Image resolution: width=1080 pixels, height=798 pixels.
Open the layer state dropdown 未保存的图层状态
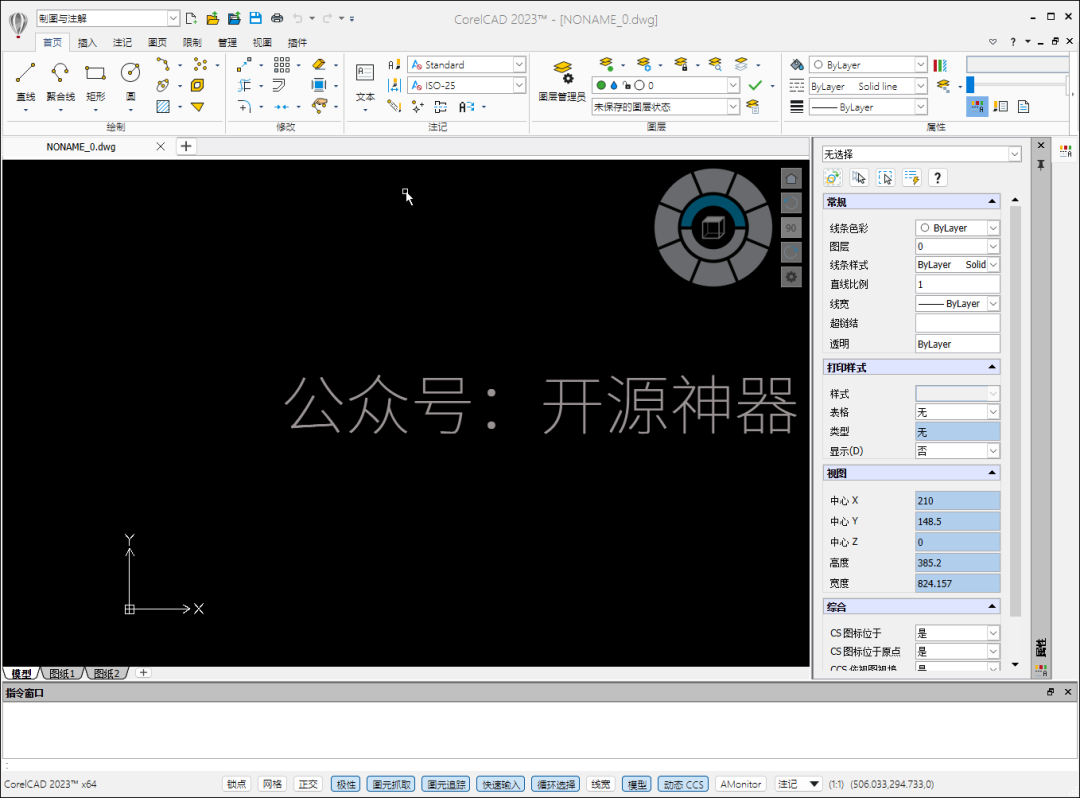(665, 107)
